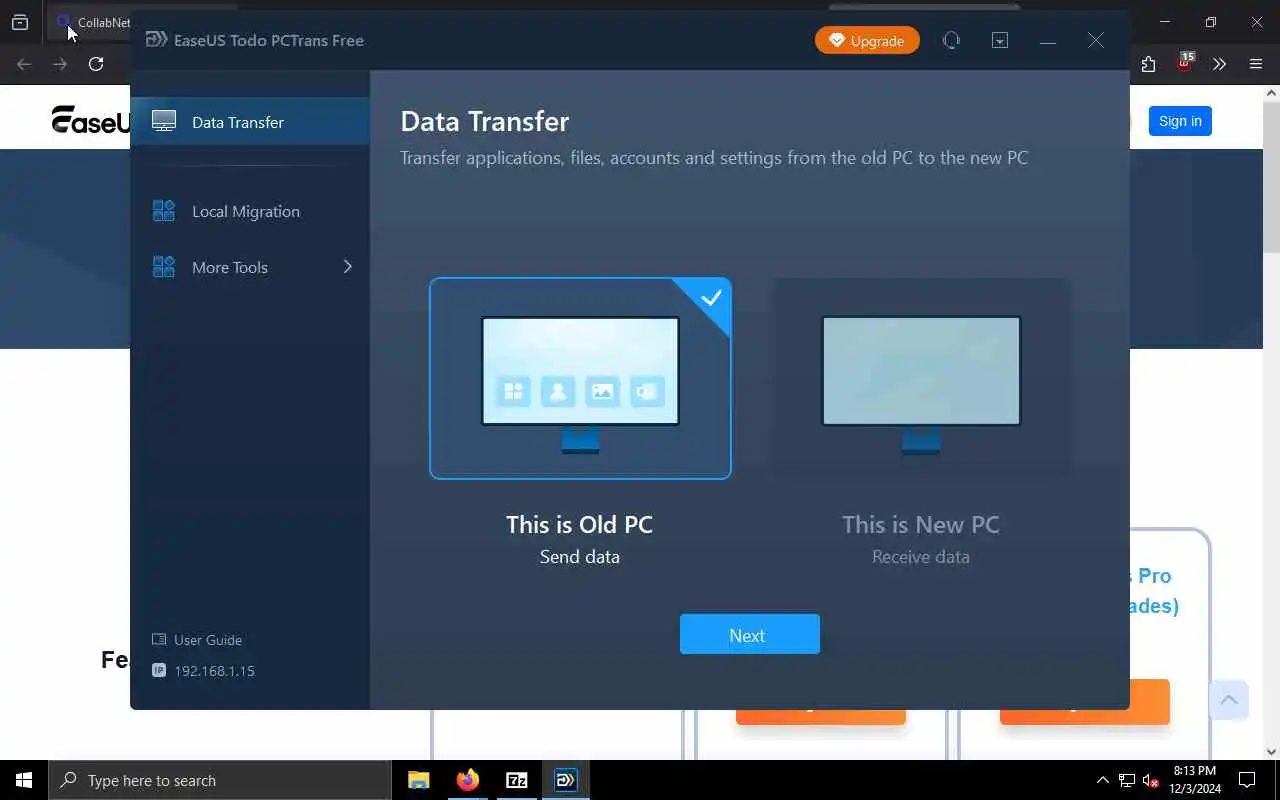Click Sign in on the browser page
1280x800 pixels.
[x=1180, y=121]
